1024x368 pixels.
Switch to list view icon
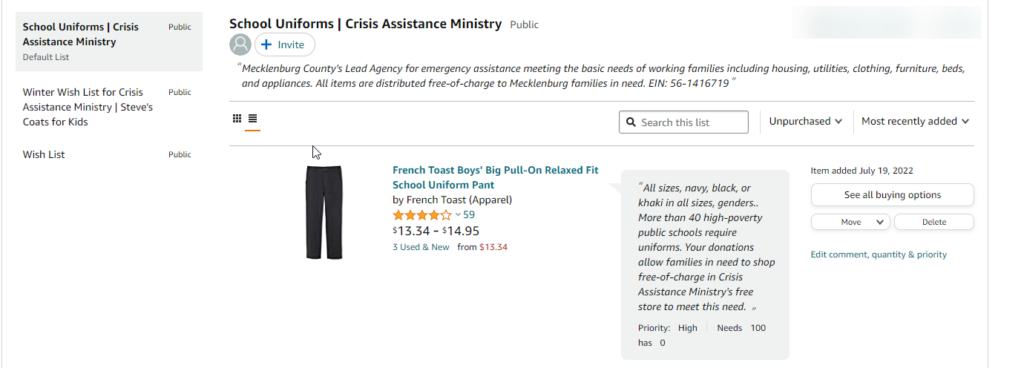pyautogui.click(x=253, y=119)
